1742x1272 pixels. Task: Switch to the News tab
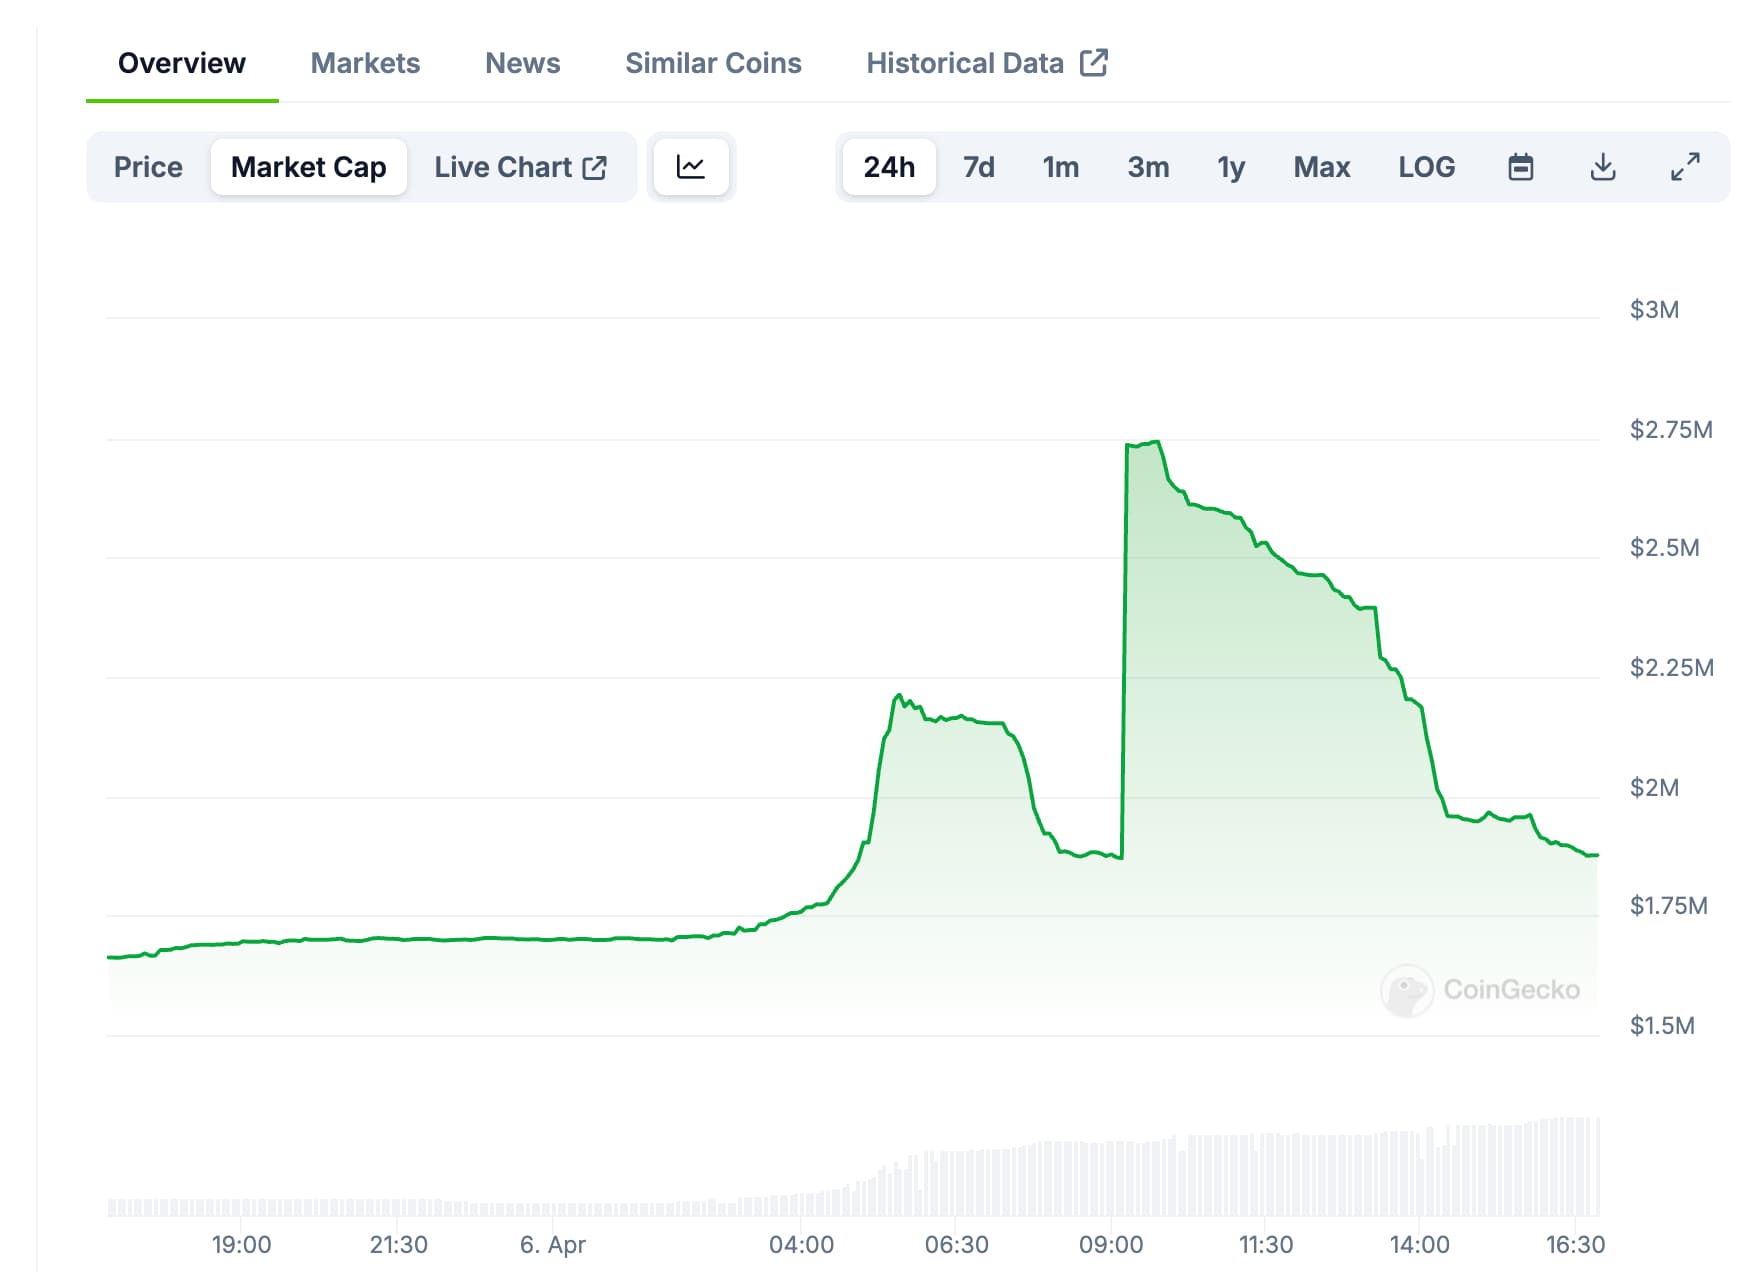pos(522,63)
